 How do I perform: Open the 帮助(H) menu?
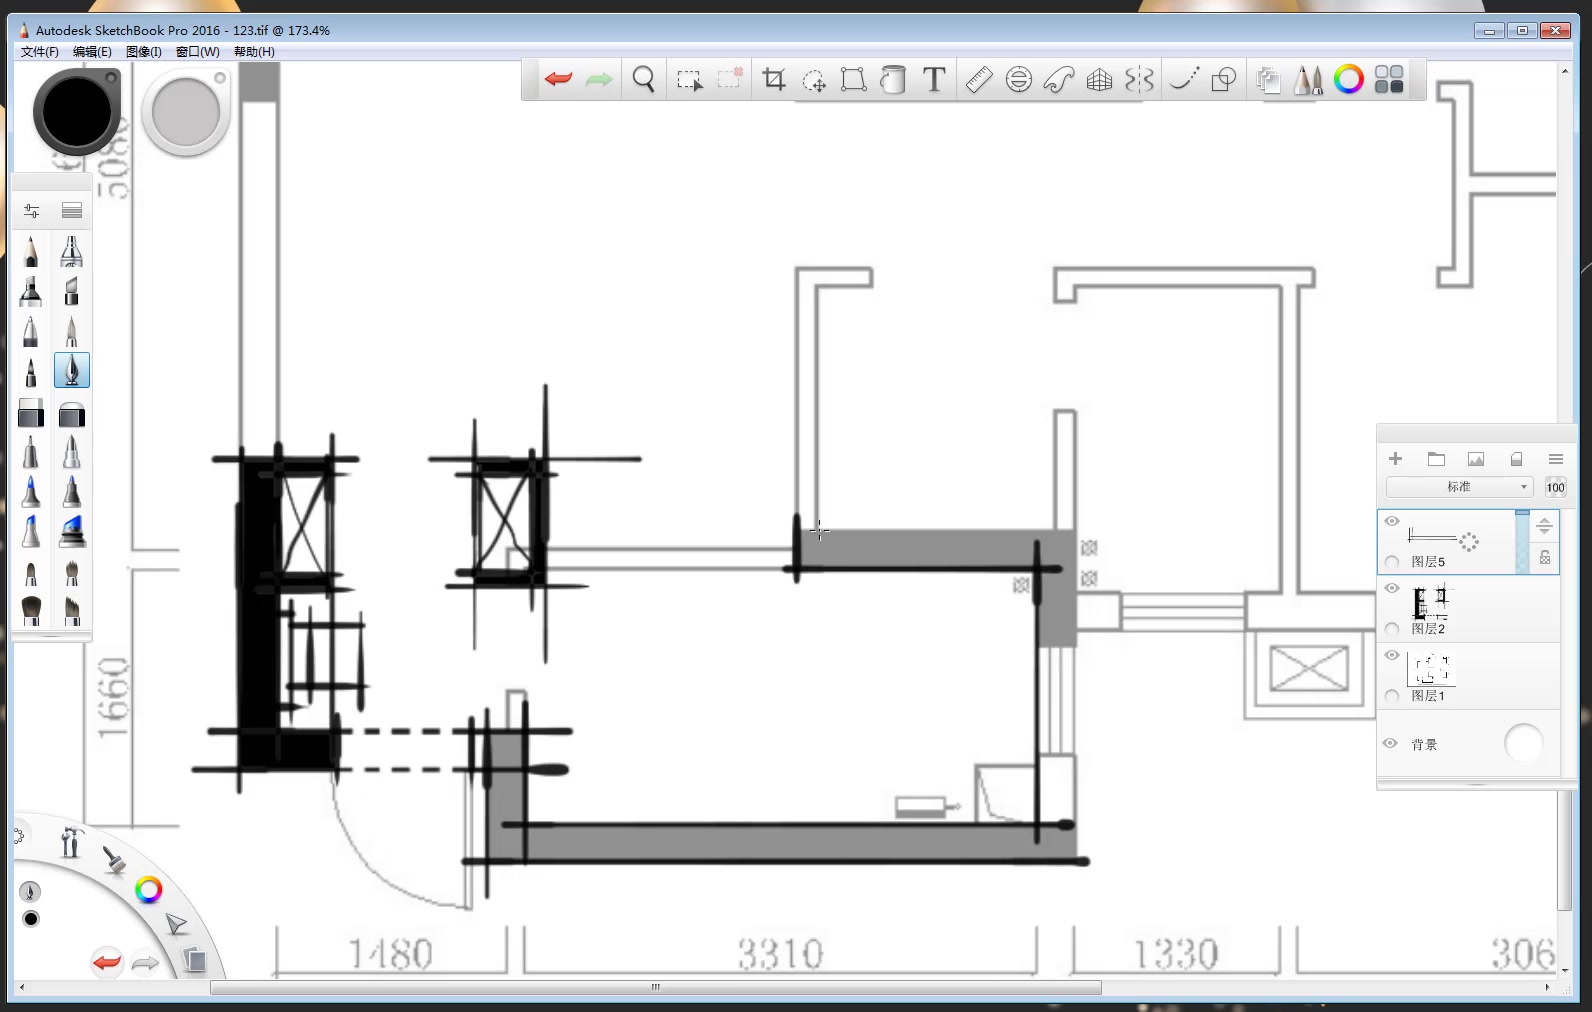coord(254,52)
